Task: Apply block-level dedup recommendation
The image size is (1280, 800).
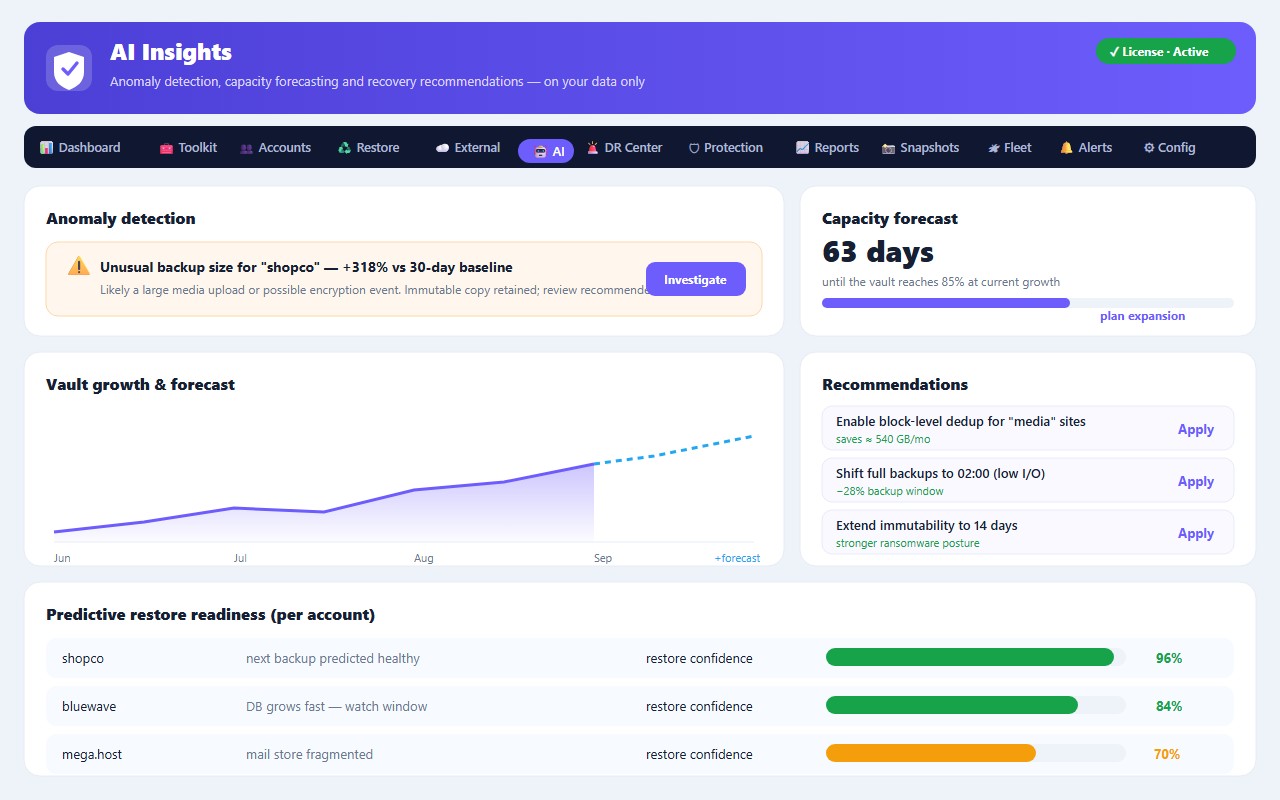Action: pyautogui.click(x=1195, y=429)
